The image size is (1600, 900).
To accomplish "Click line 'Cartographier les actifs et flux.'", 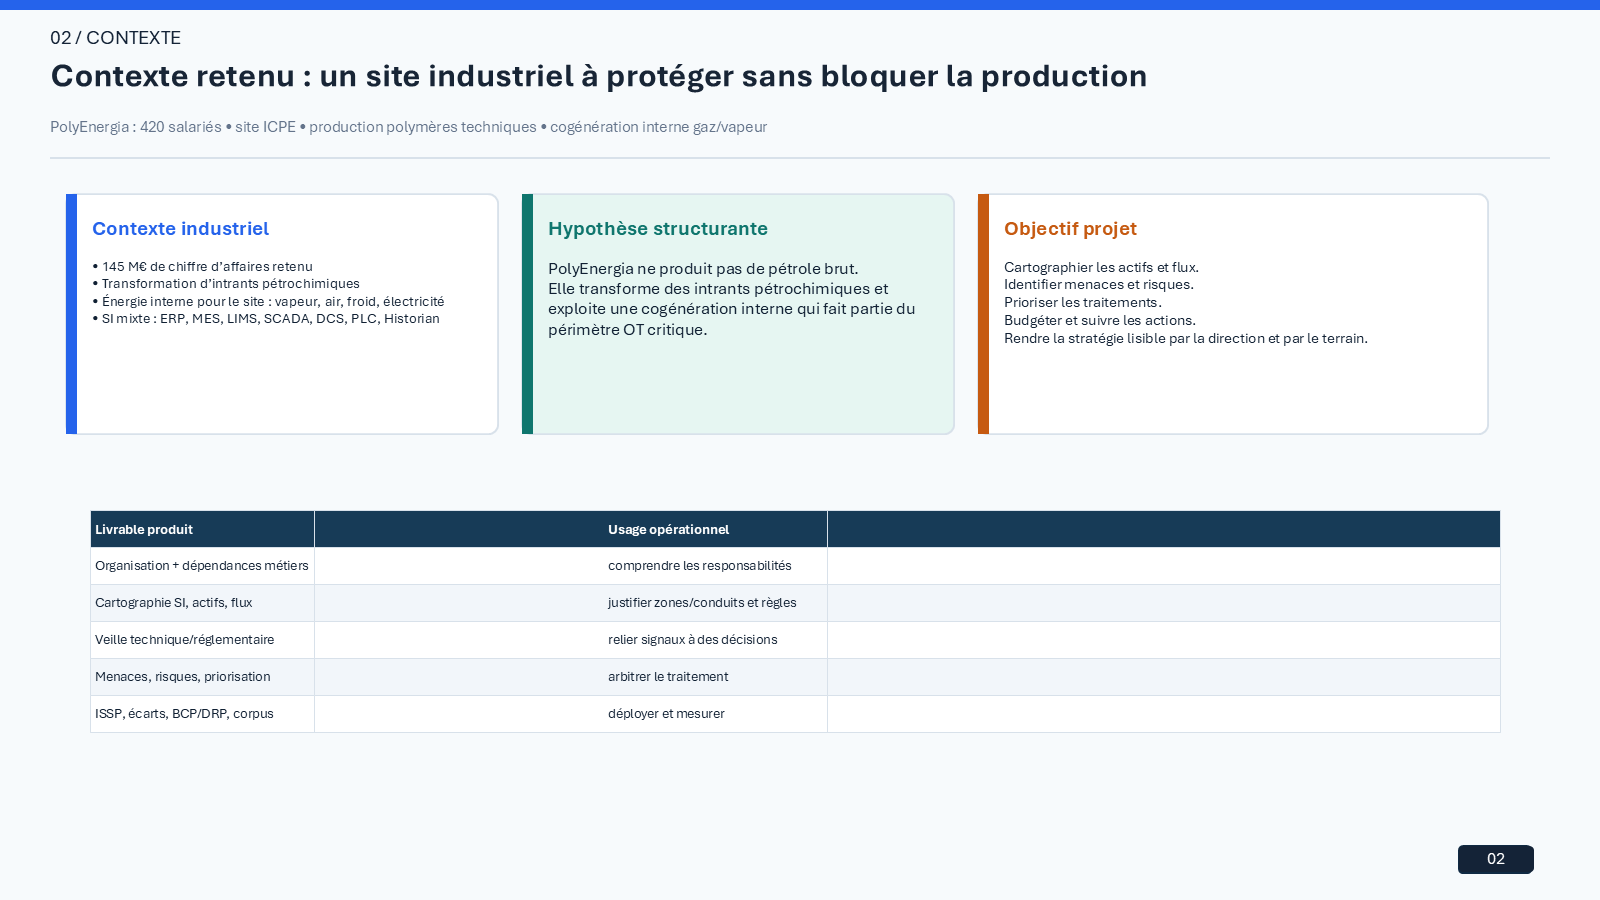I will click(x=1101, y=267).
